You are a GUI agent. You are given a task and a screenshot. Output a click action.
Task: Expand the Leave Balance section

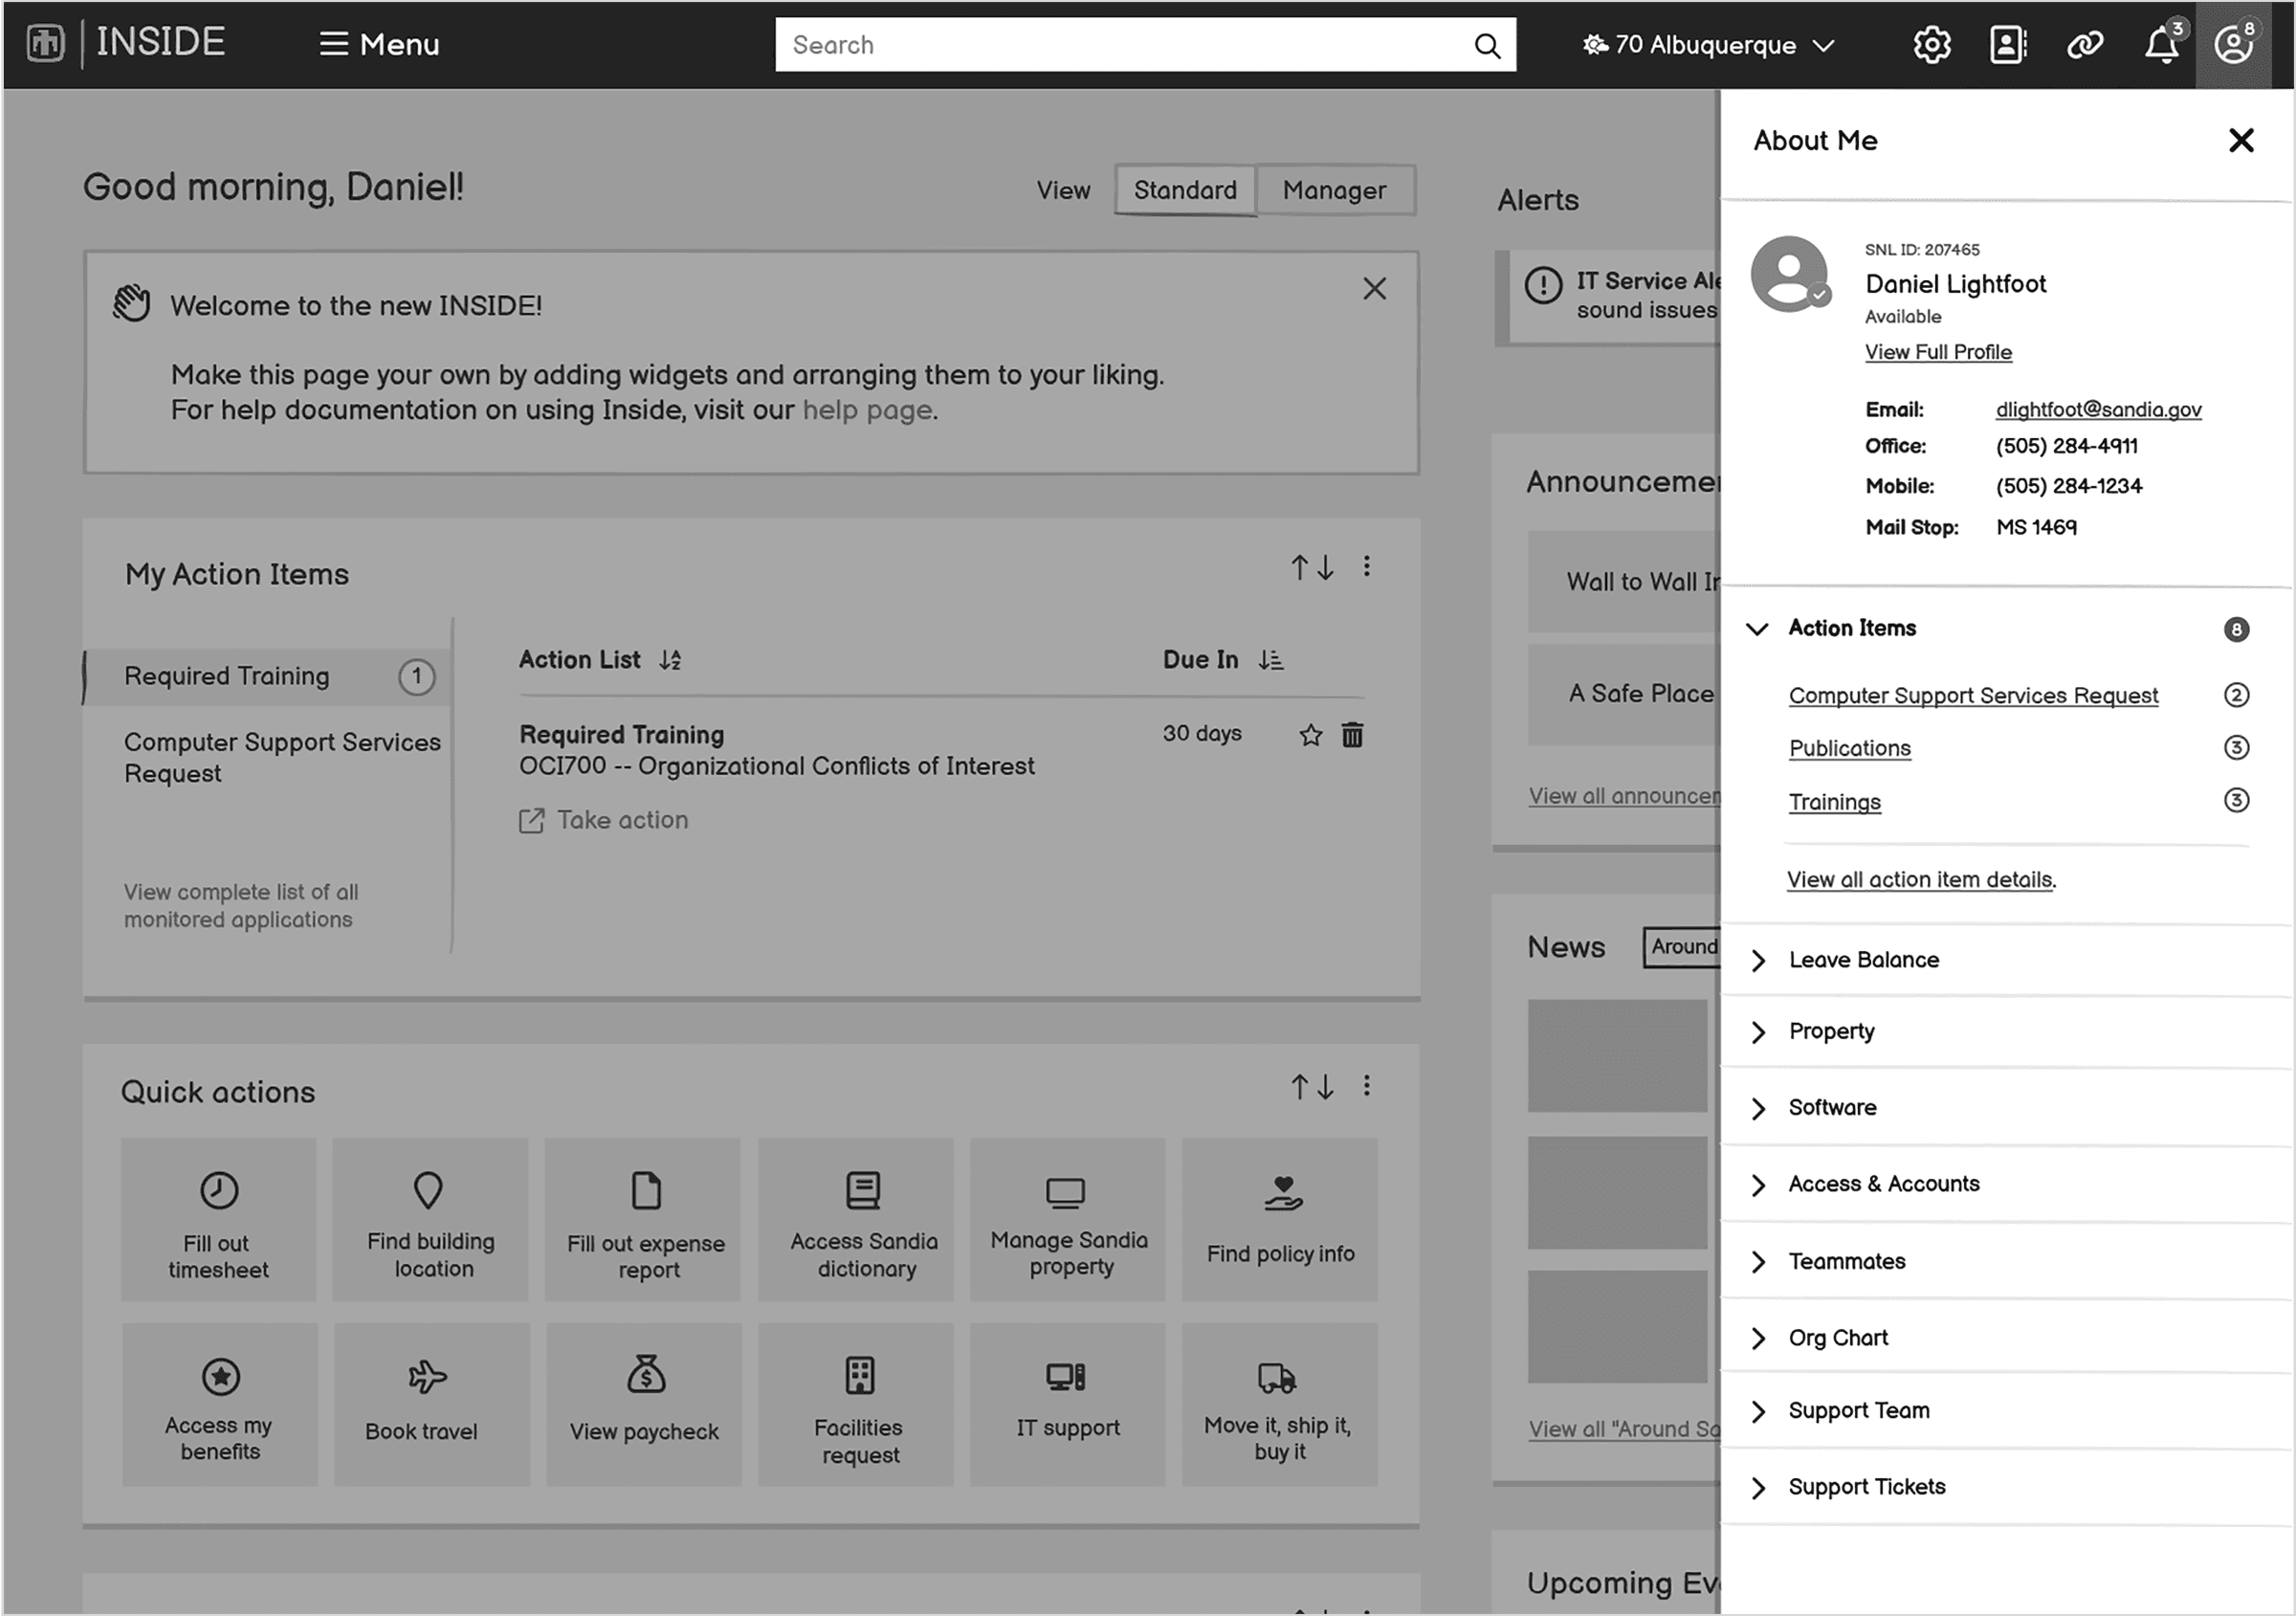pyautogui.click(x=1761, y=959)
